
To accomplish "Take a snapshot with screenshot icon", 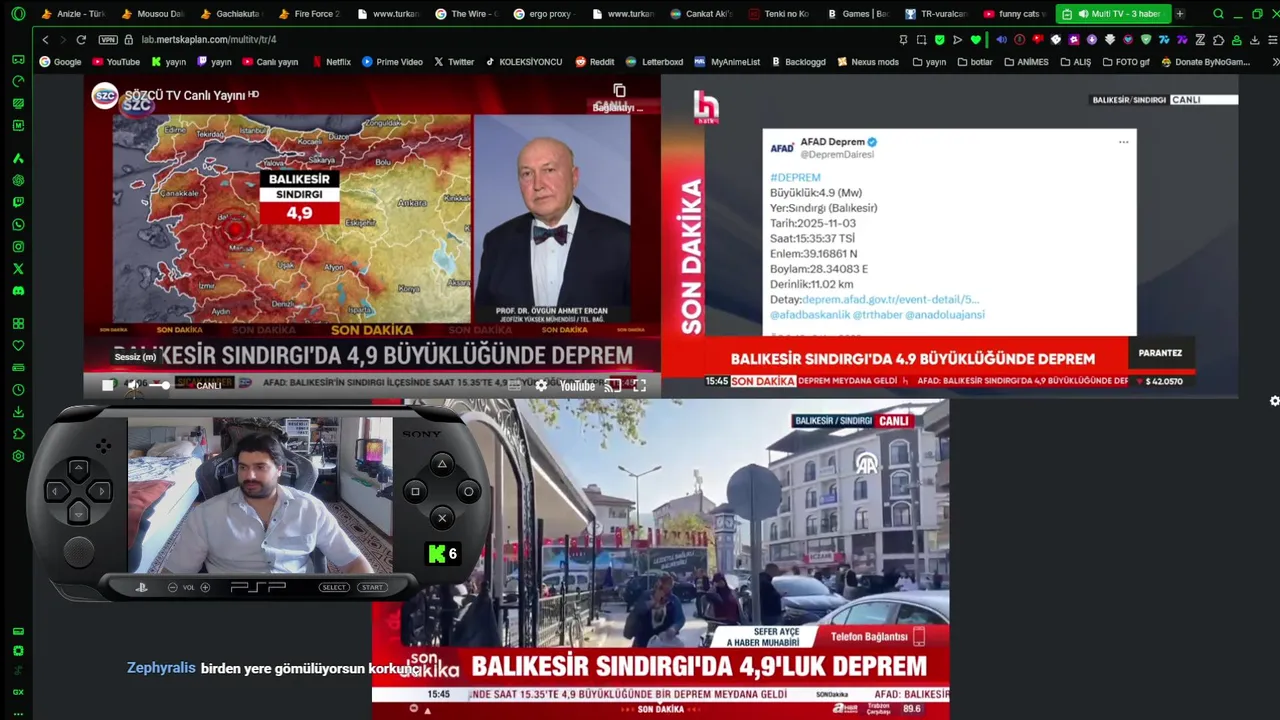I will click(x=921, y=40).
